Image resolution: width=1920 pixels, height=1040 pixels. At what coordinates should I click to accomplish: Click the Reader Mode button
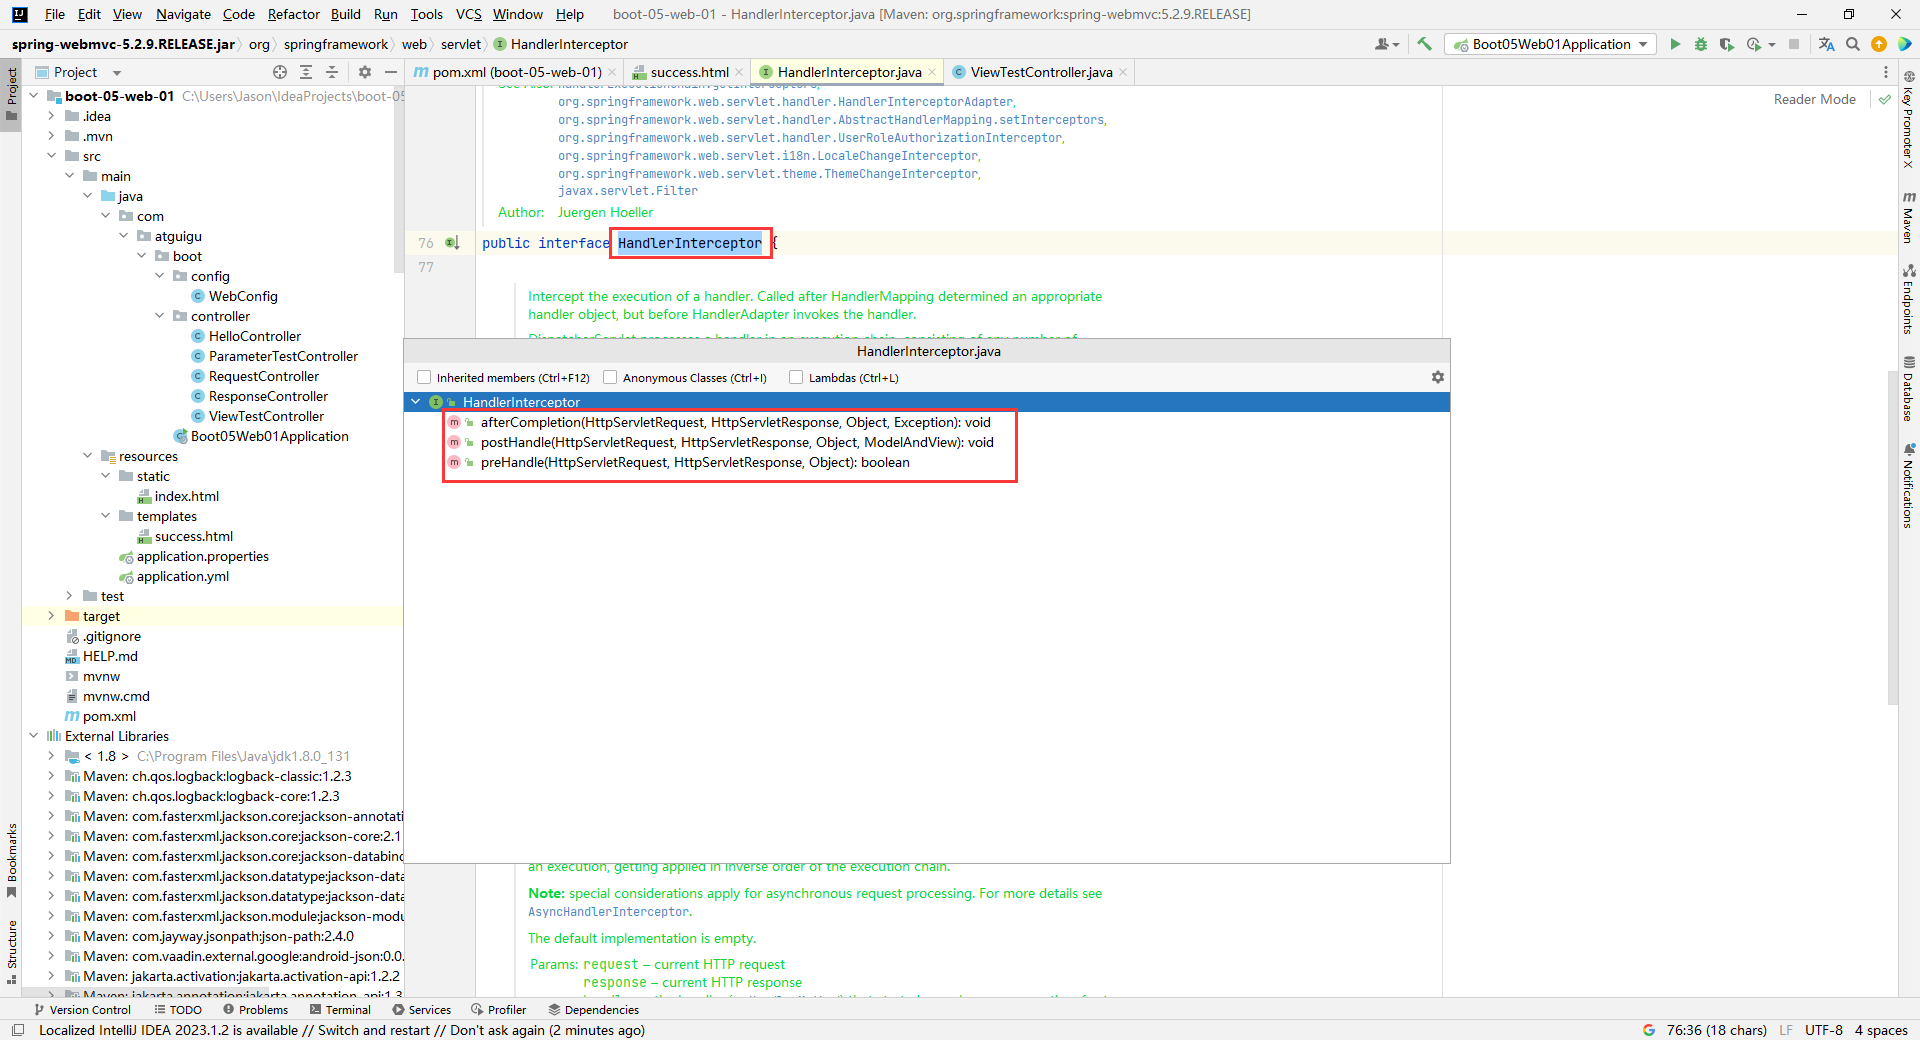pyautogui.click(x=1814, y=99)
